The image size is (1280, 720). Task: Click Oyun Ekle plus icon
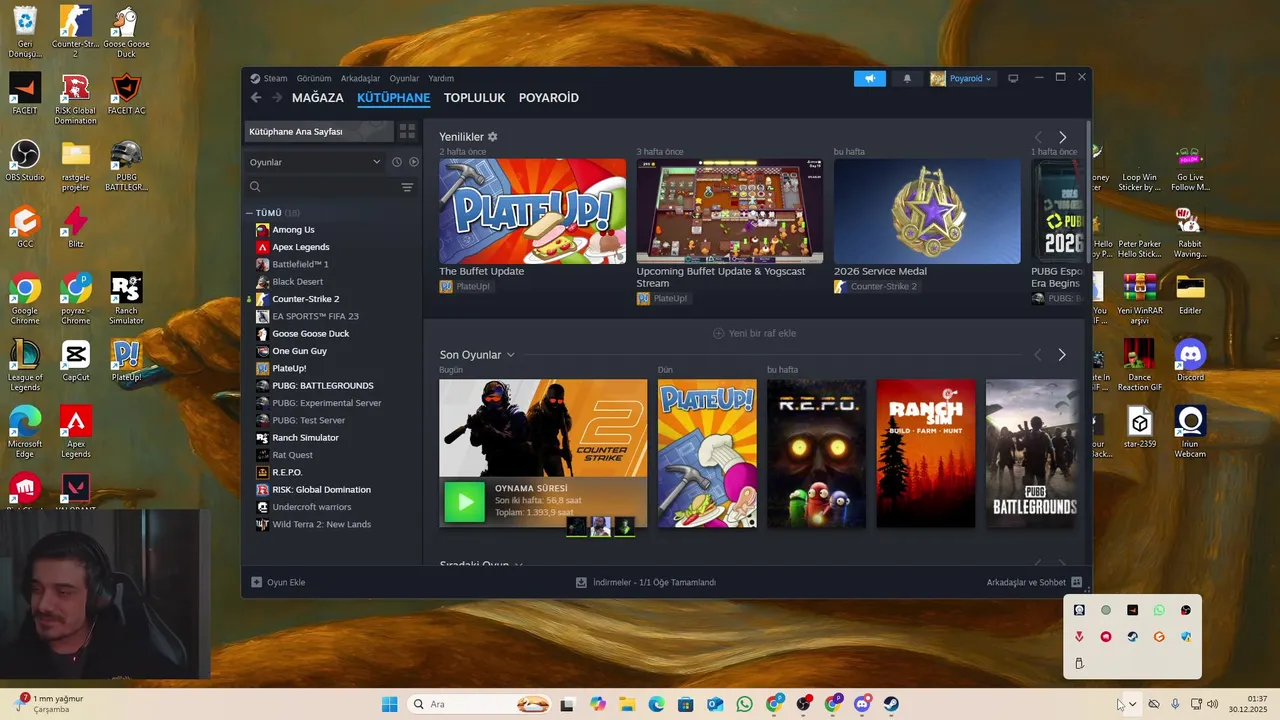pyautogui.click(x=256, y=582)
